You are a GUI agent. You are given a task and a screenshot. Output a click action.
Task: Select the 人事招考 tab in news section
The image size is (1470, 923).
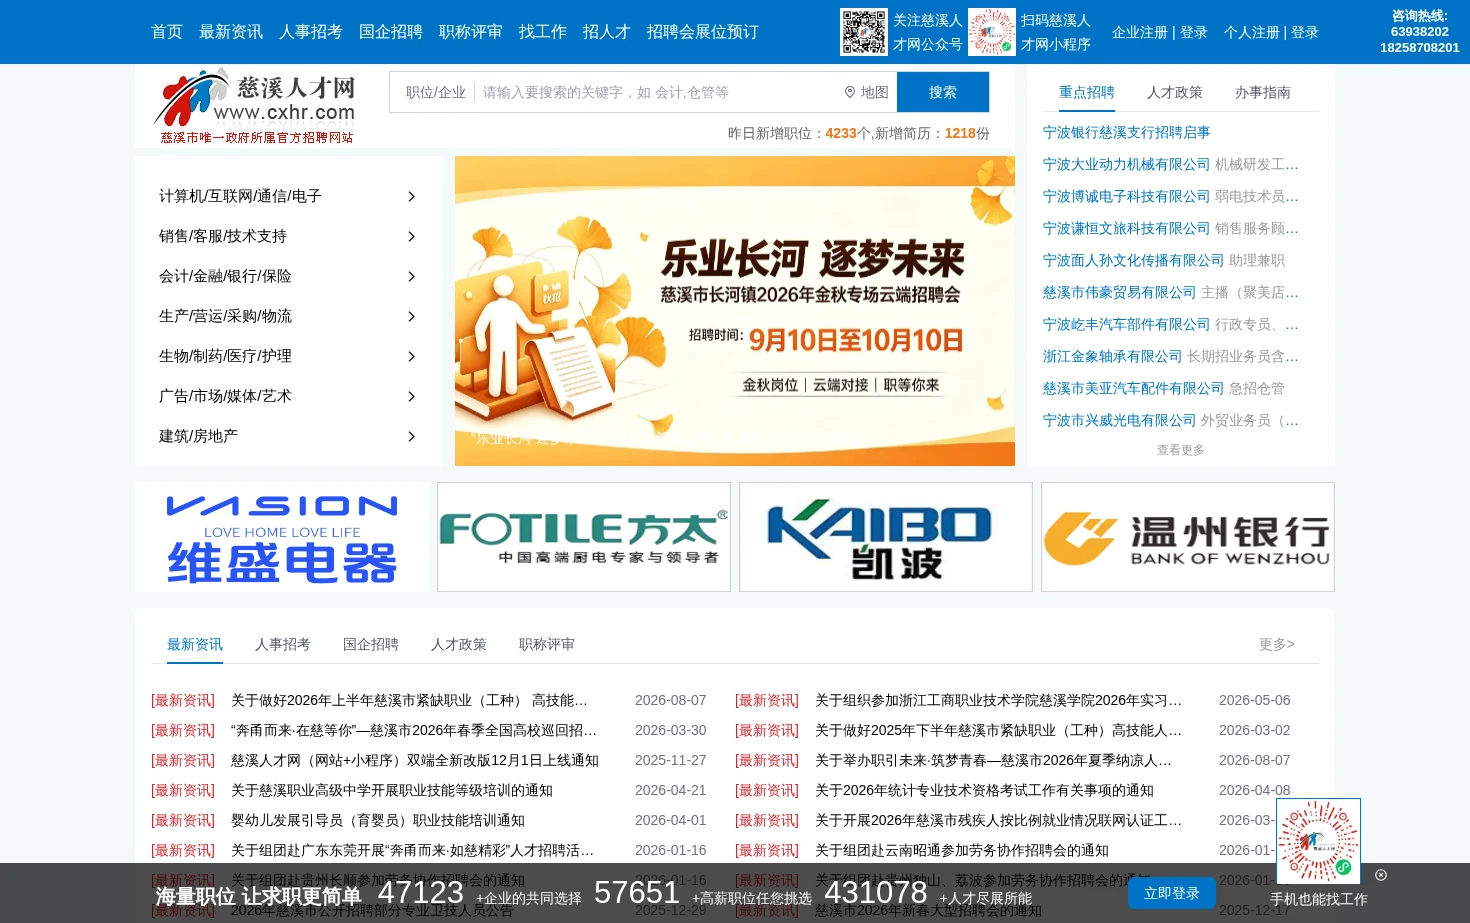point(283,644)
